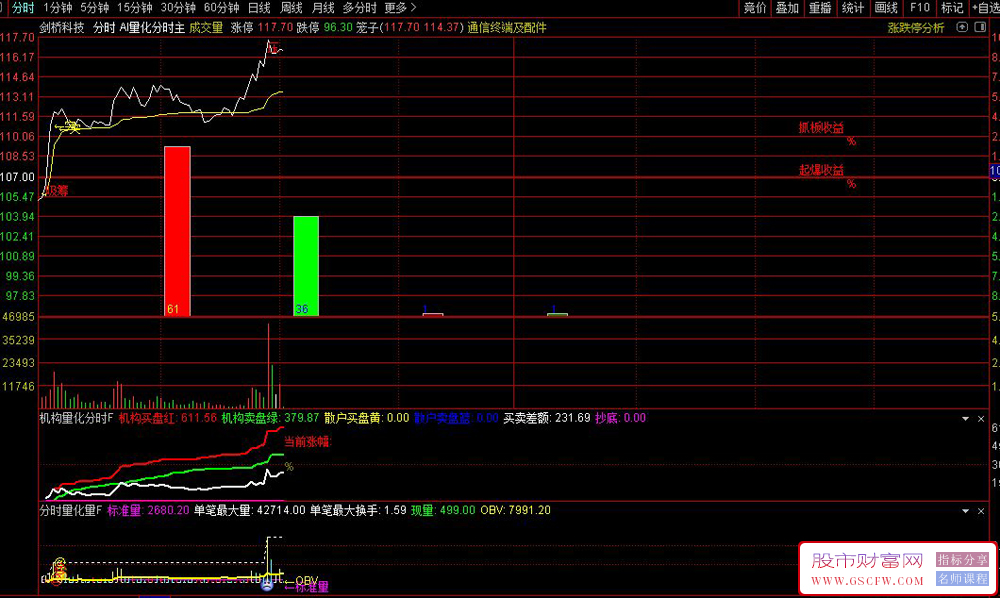Screen dimensions: 1000x598
Task: Open dropdown arrow of 分时量化量F panel
Action: pos(966,511)
